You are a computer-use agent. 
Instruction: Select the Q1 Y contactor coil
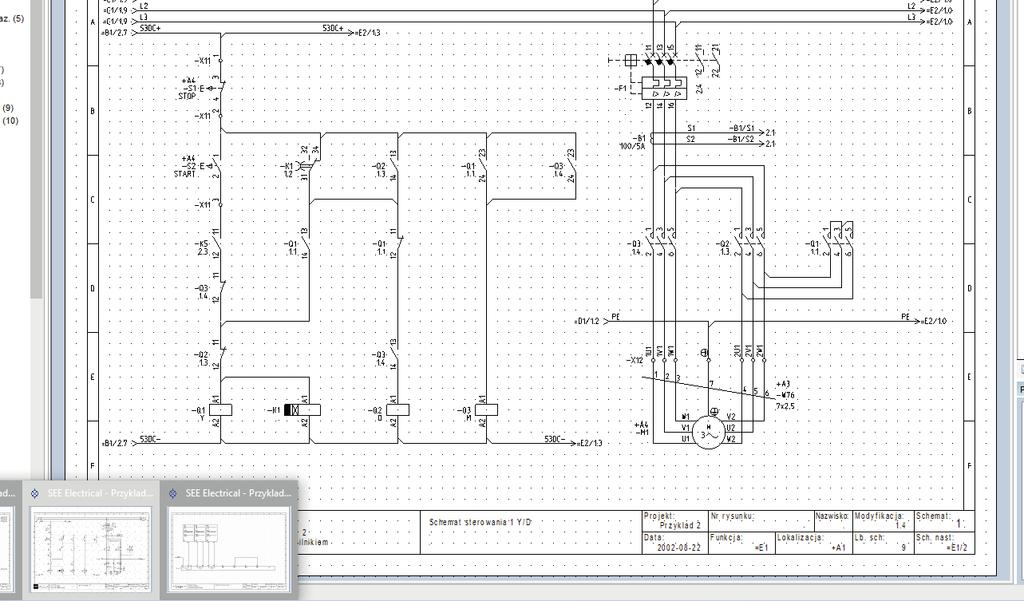(x=221, y=410)
